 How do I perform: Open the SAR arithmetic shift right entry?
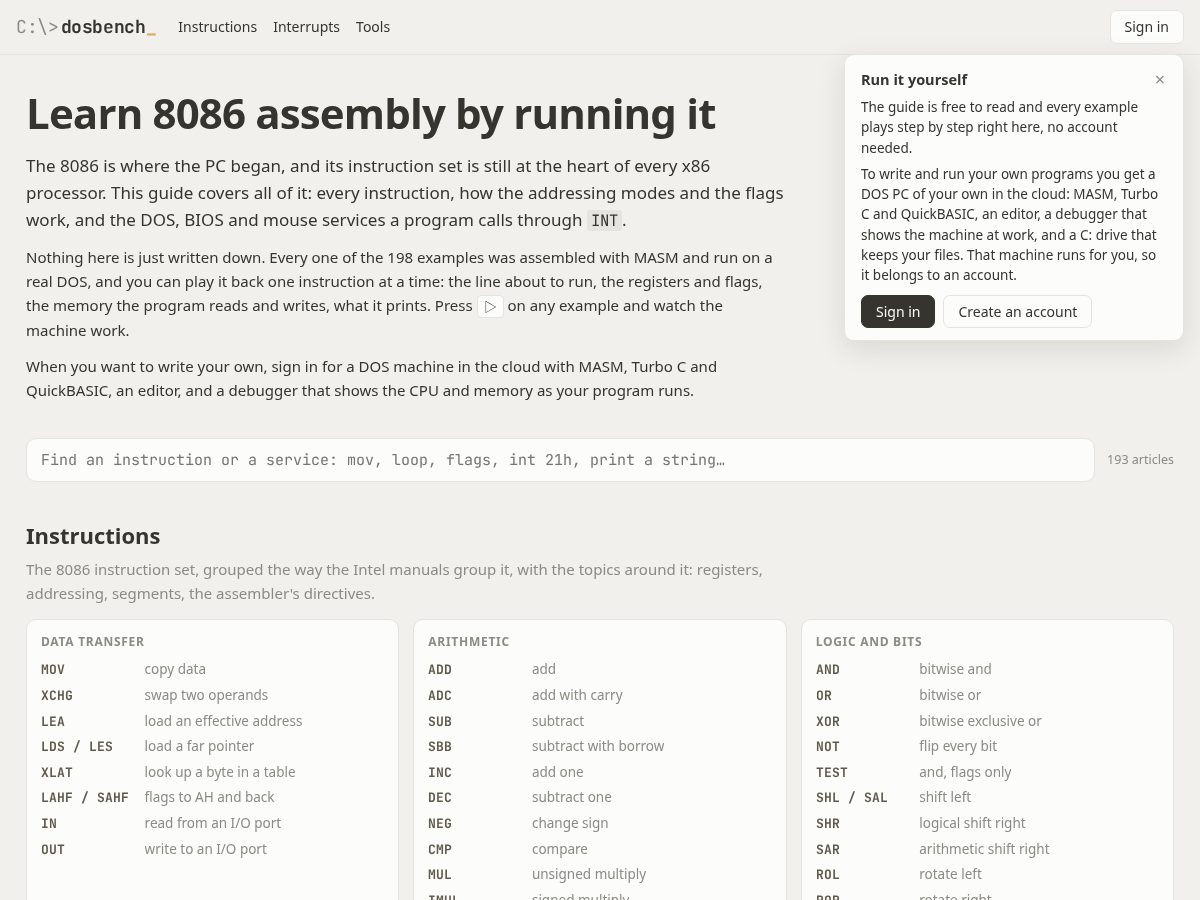click(x=987, y=849)
